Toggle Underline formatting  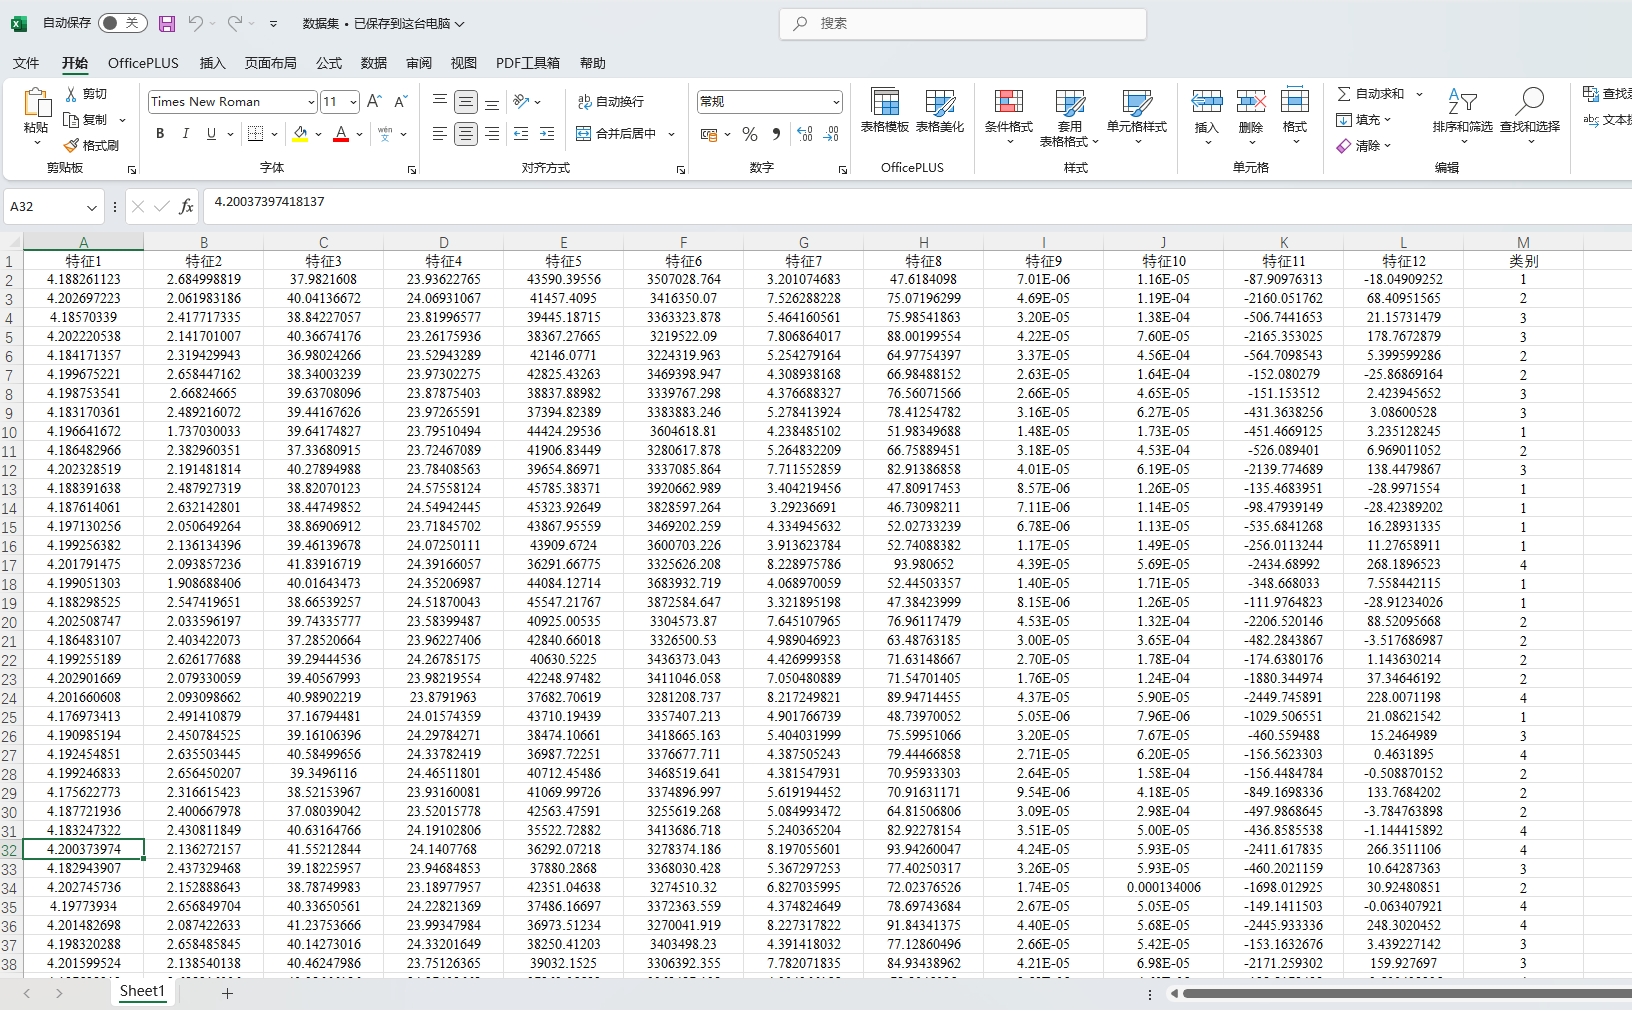point(211,133)
